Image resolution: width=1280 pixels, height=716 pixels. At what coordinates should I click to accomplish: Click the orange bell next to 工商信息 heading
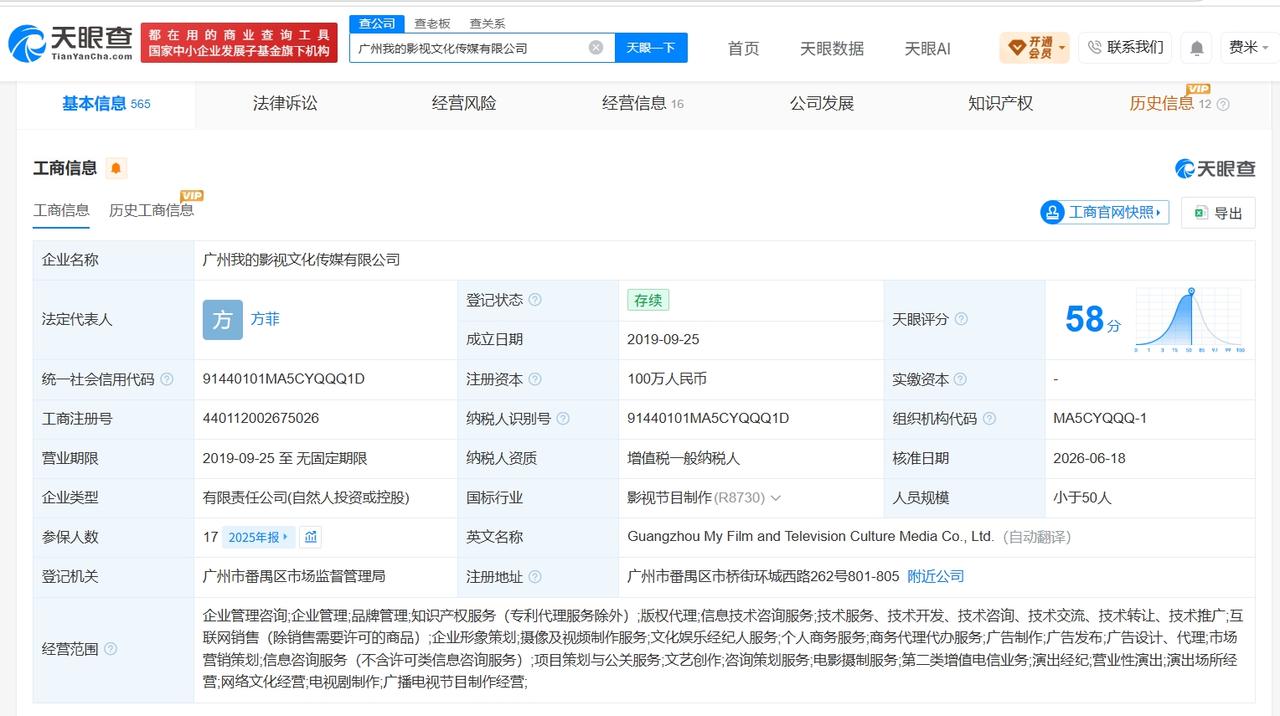(x=116, y=168)
